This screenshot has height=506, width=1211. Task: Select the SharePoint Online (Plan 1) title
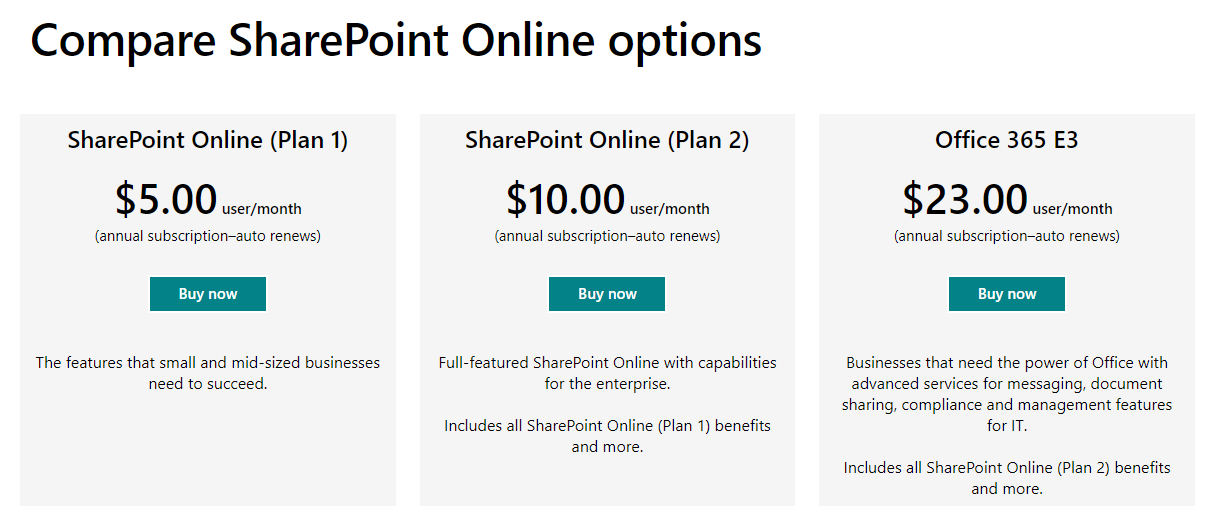pos(208,140)
